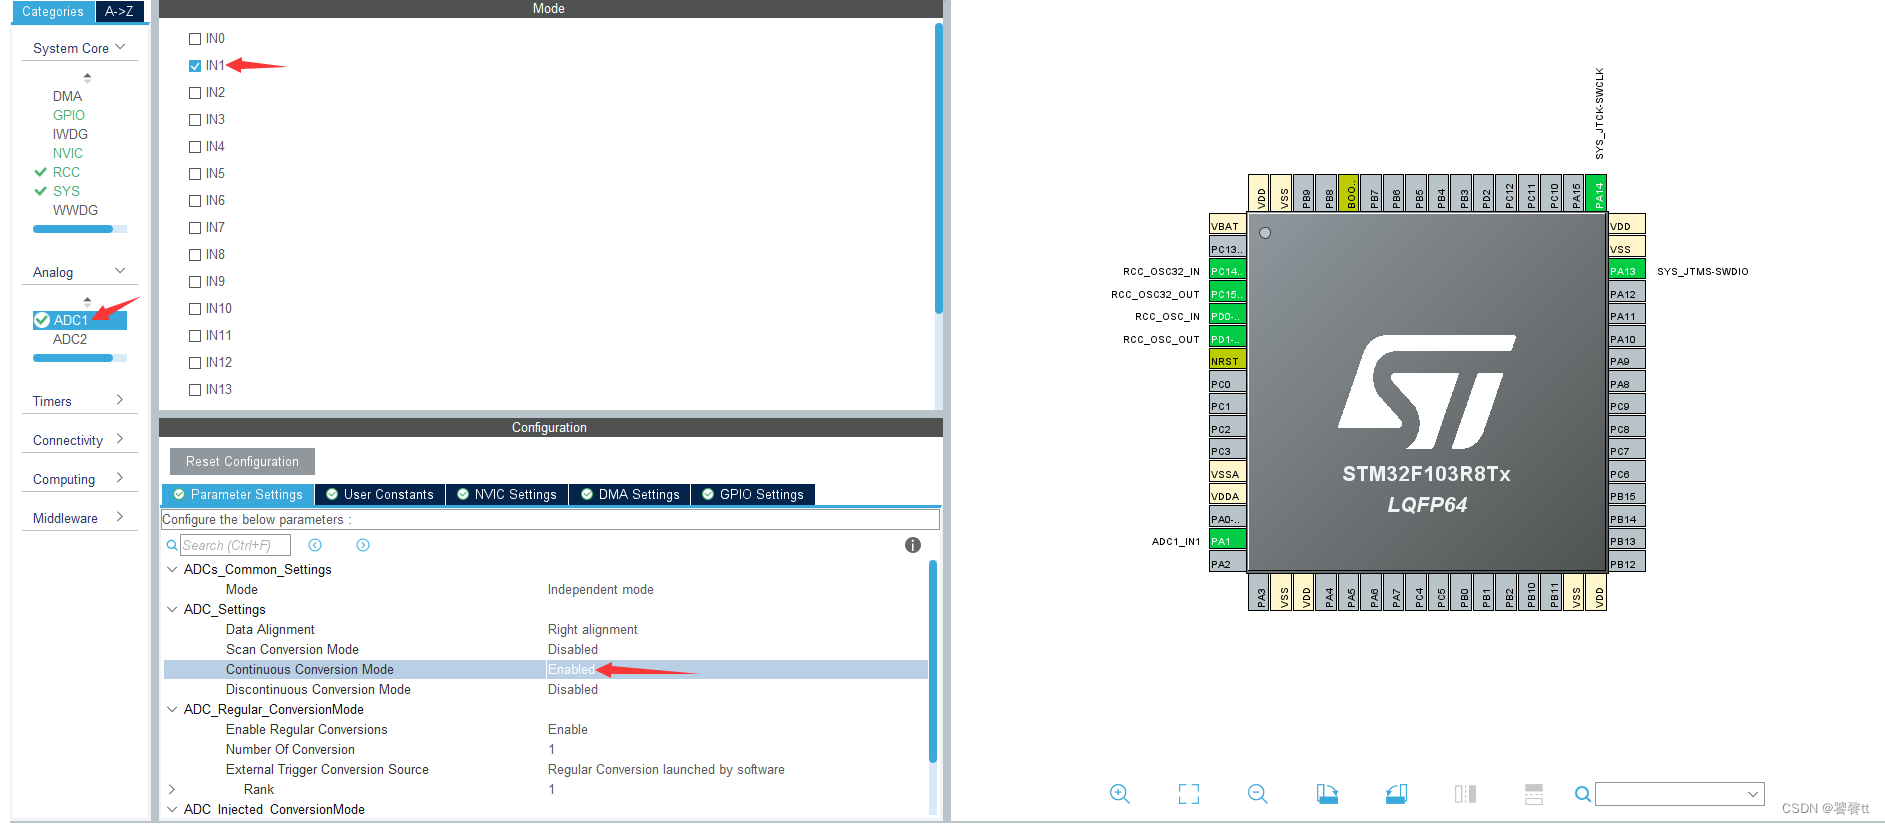Open the Parameter Settings tab
Viewport: 1885px width, 824px height.
(238, 494)
